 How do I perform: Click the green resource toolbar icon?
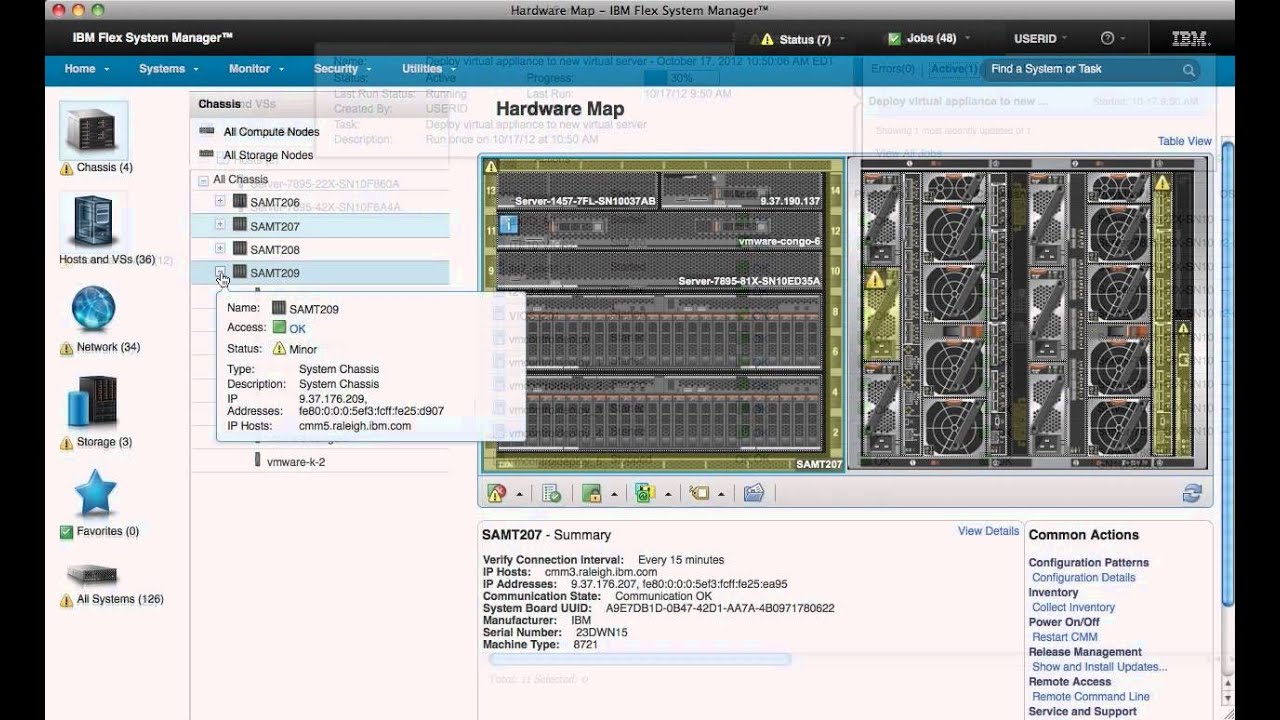tap(644, 493)
